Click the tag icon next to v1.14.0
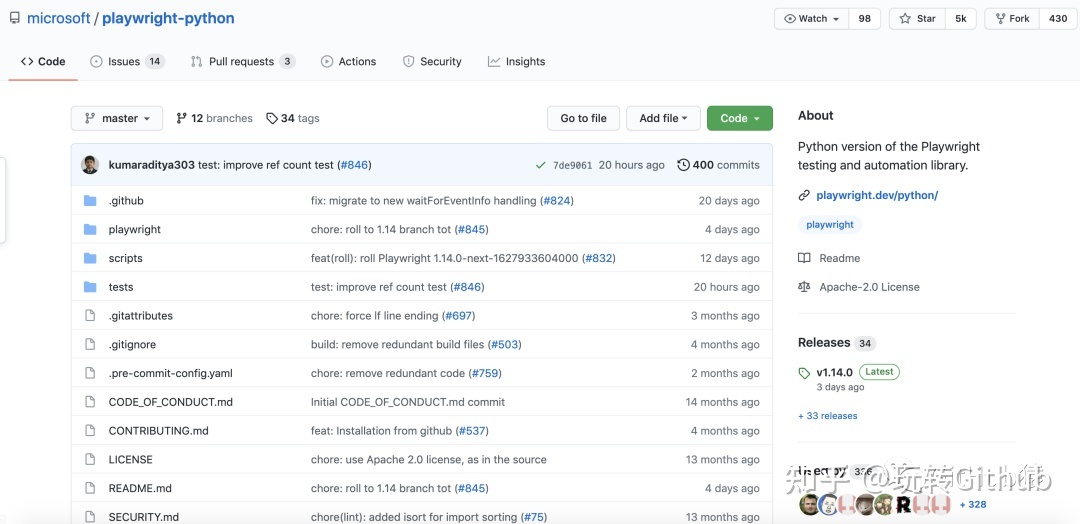 click(804, 373)
